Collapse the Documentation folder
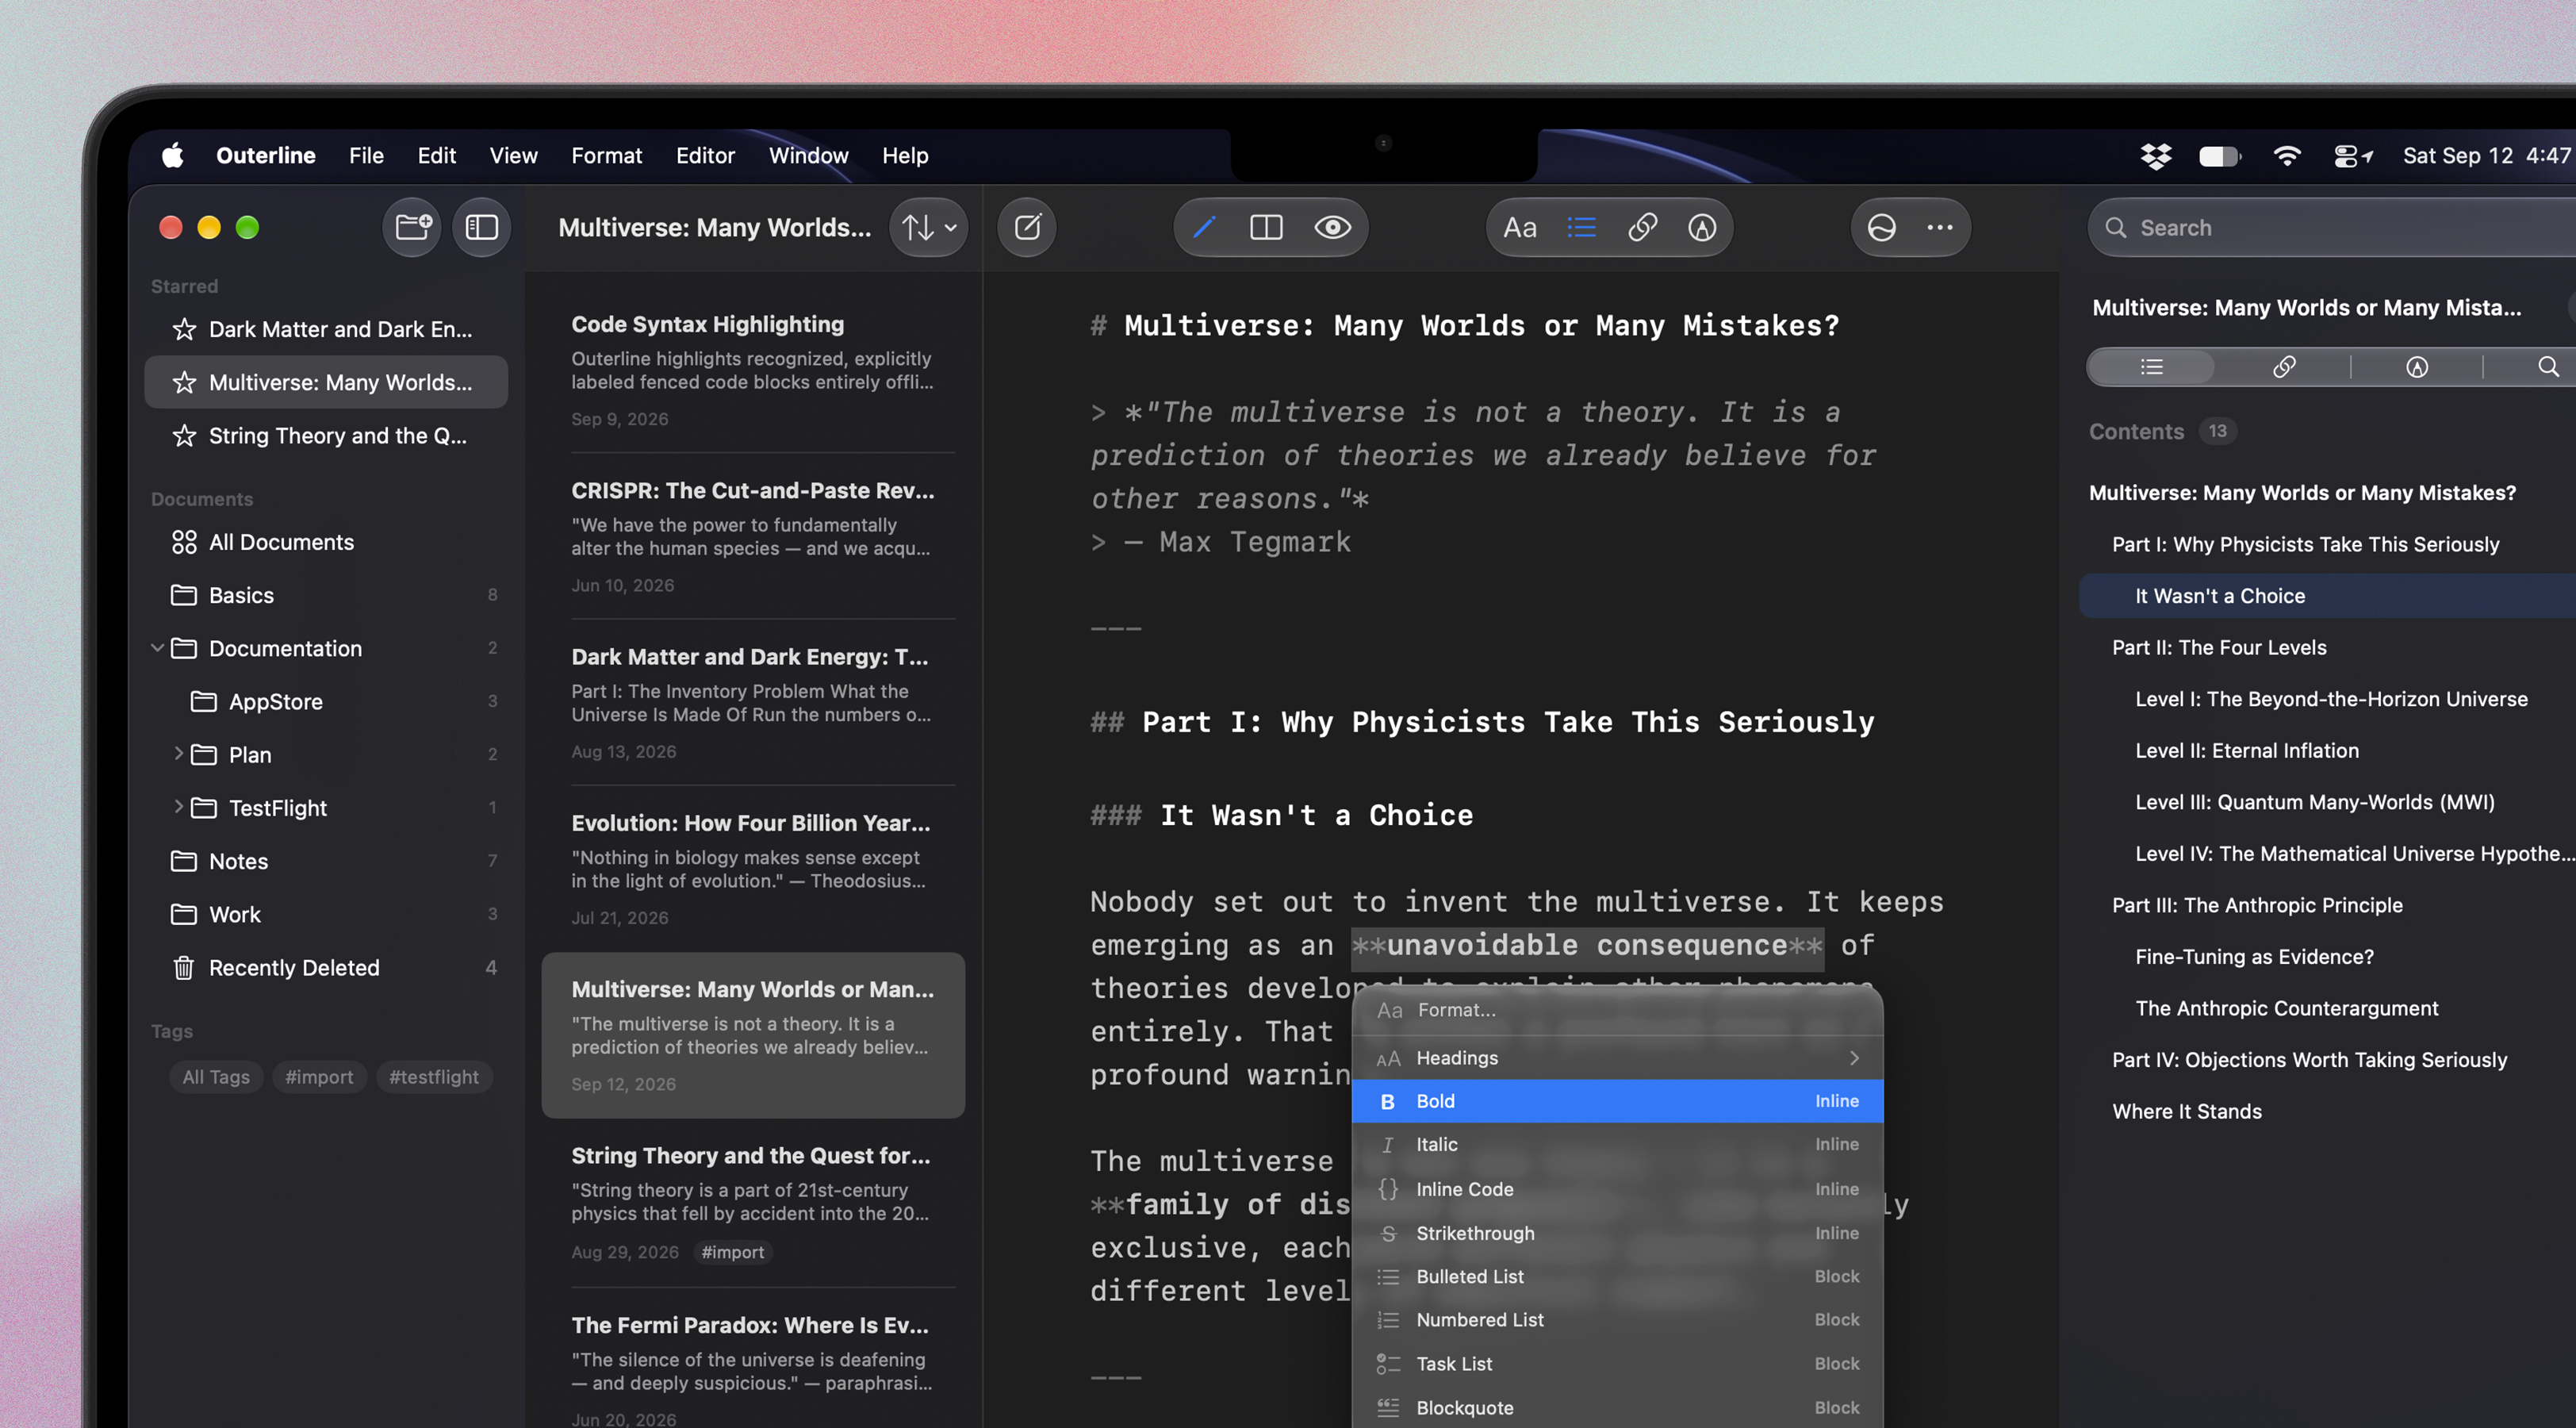 (157, 648)
